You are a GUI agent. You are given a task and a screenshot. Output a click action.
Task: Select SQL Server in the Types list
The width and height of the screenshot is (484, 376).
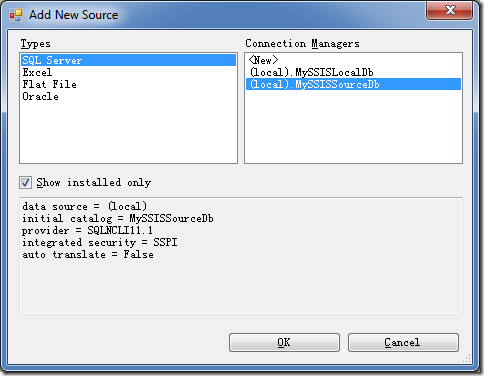pyautogui.click(x=128, y=60)
